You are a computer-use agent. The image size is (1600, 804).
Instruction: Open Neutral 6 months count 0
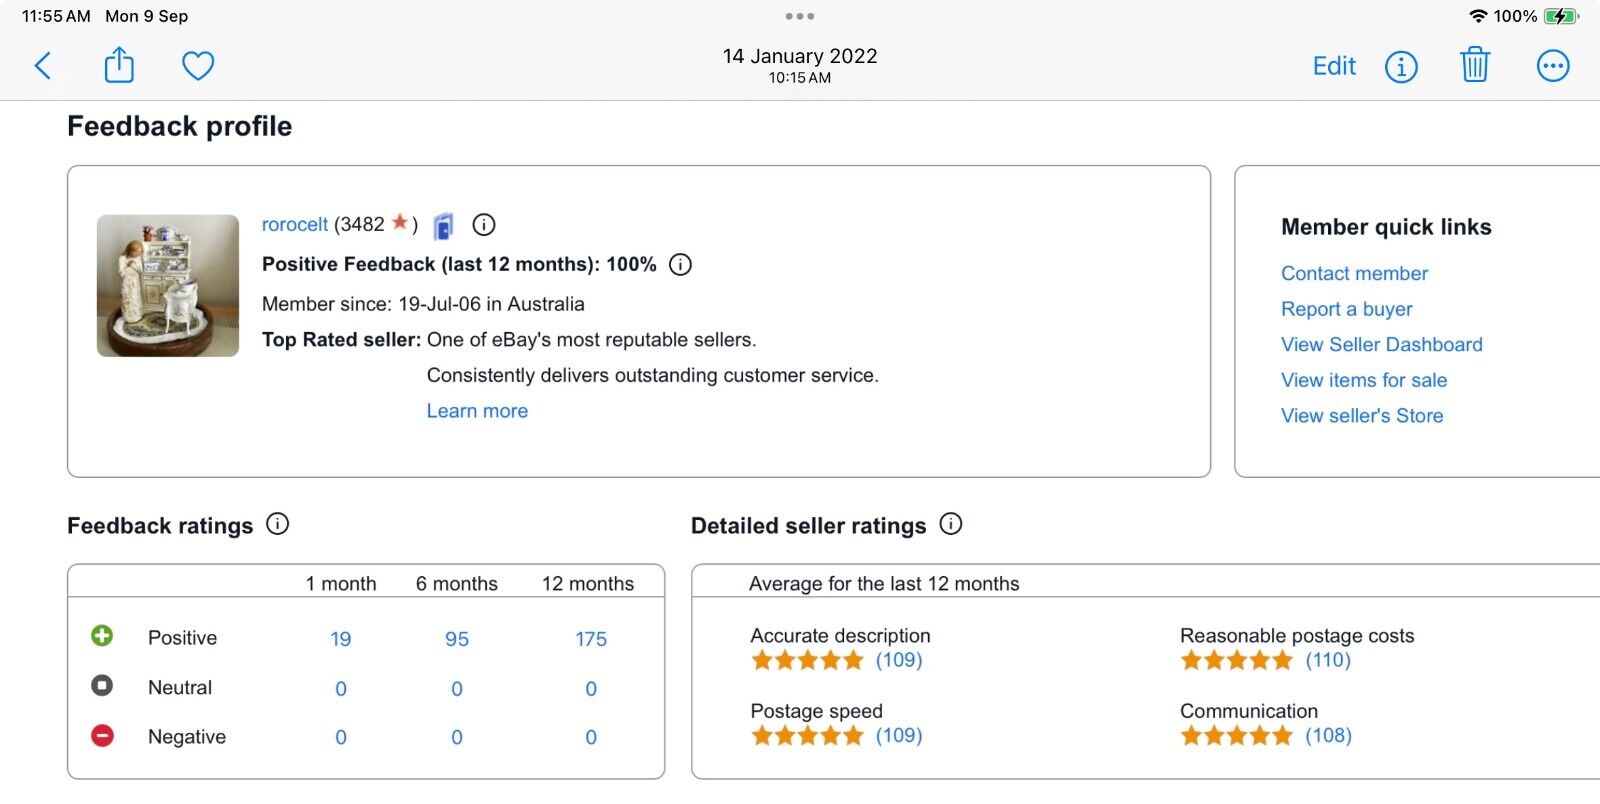(457, 689)
